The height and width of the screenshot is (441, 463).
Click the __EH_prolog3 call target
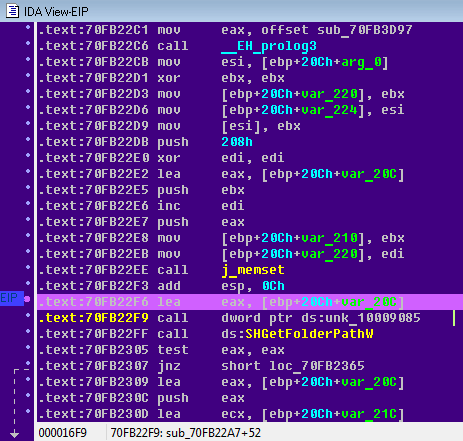coord(269,46)
